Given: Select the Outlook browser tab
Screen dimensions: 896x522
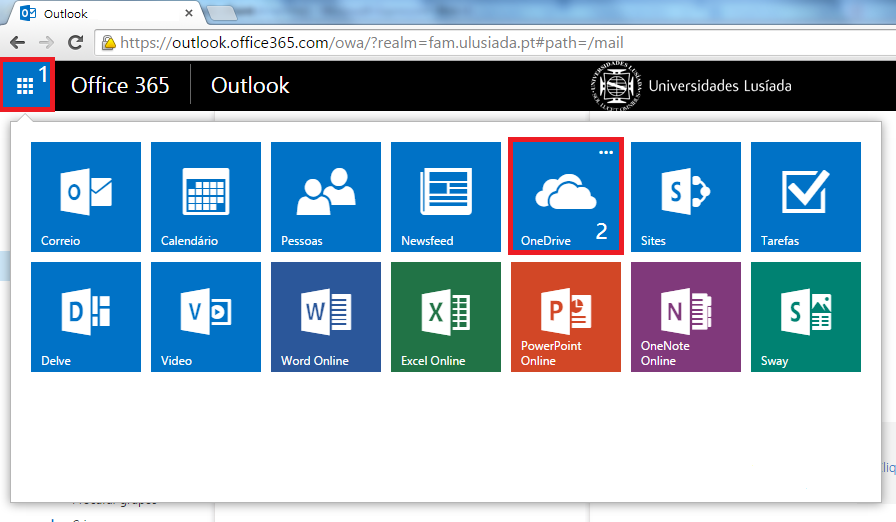Looking at the screenshot, I should (x=106, y=13).
